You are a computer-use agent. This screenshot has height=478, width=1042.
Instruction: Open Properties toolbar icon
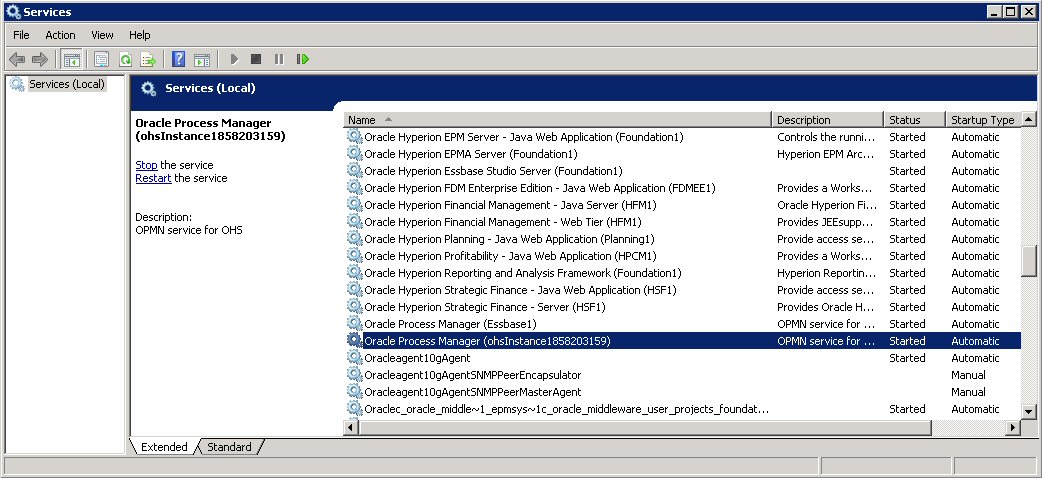click(x=101, y=60)
